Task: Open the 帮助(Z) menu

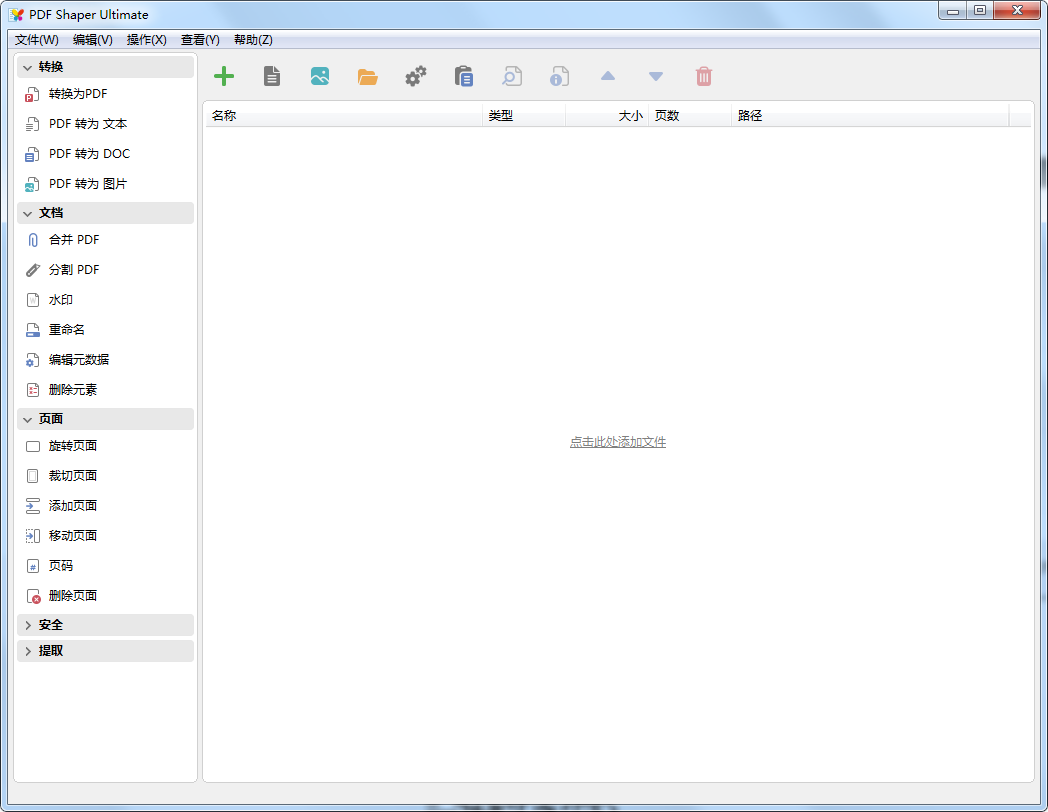Action: [253, 40]
